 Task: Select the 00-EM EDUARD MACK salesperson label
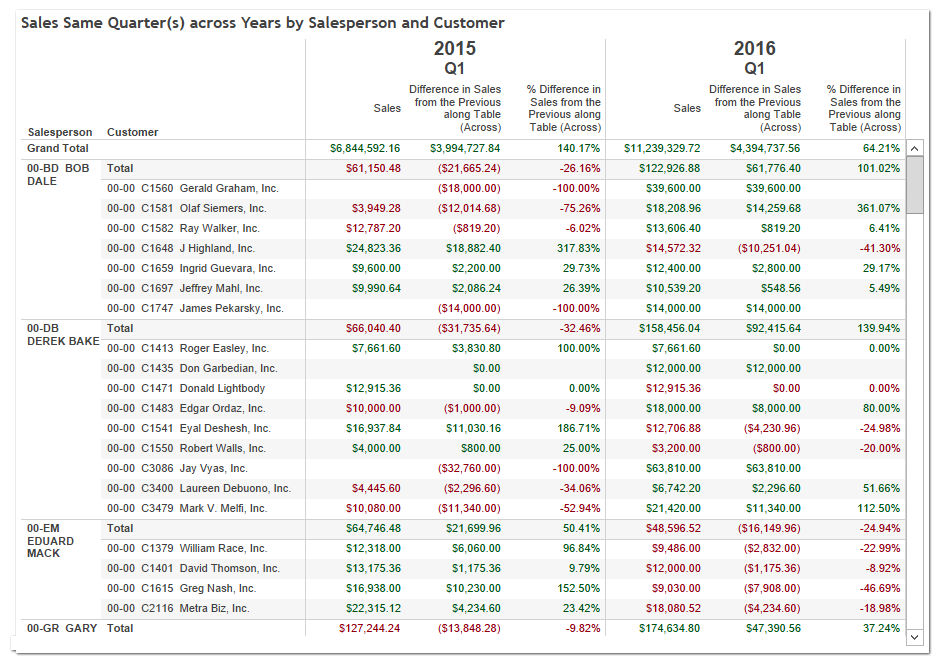tap(51, 540)
